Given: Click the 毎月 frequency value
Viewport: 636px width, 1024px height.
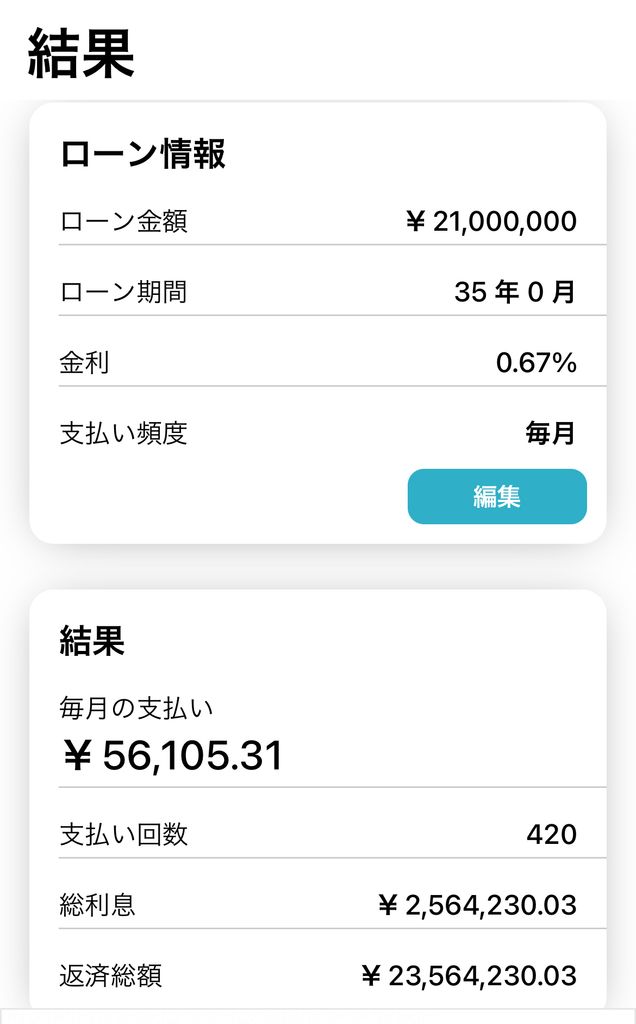Looking at the screenshot, I should [551, 433].
